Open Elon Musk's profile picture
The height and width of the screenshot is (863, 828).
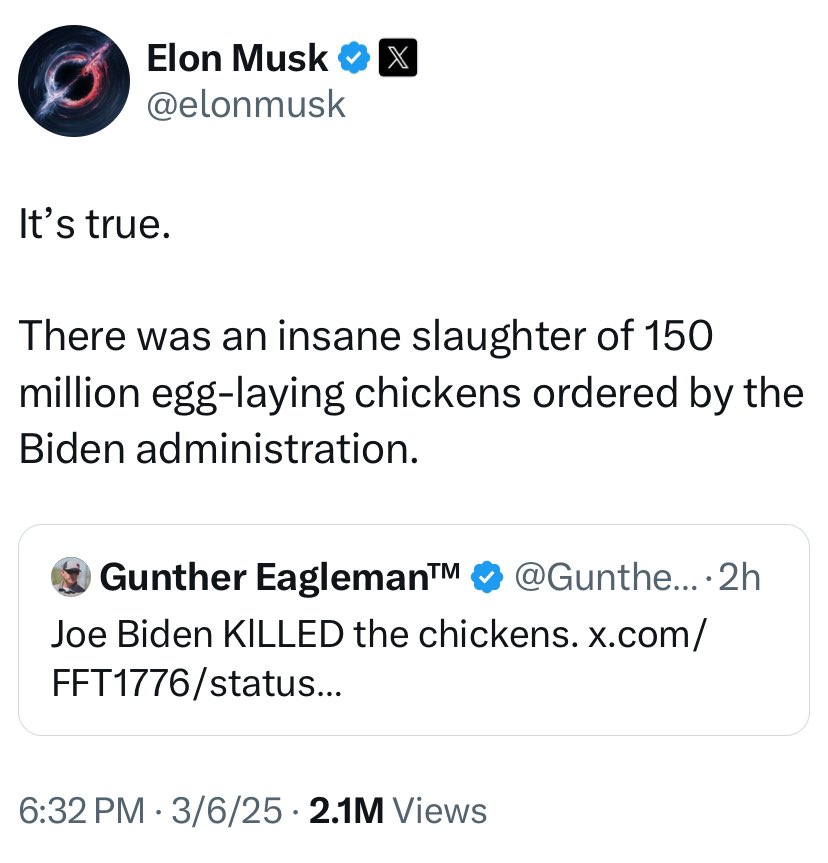tap(76, 82)
